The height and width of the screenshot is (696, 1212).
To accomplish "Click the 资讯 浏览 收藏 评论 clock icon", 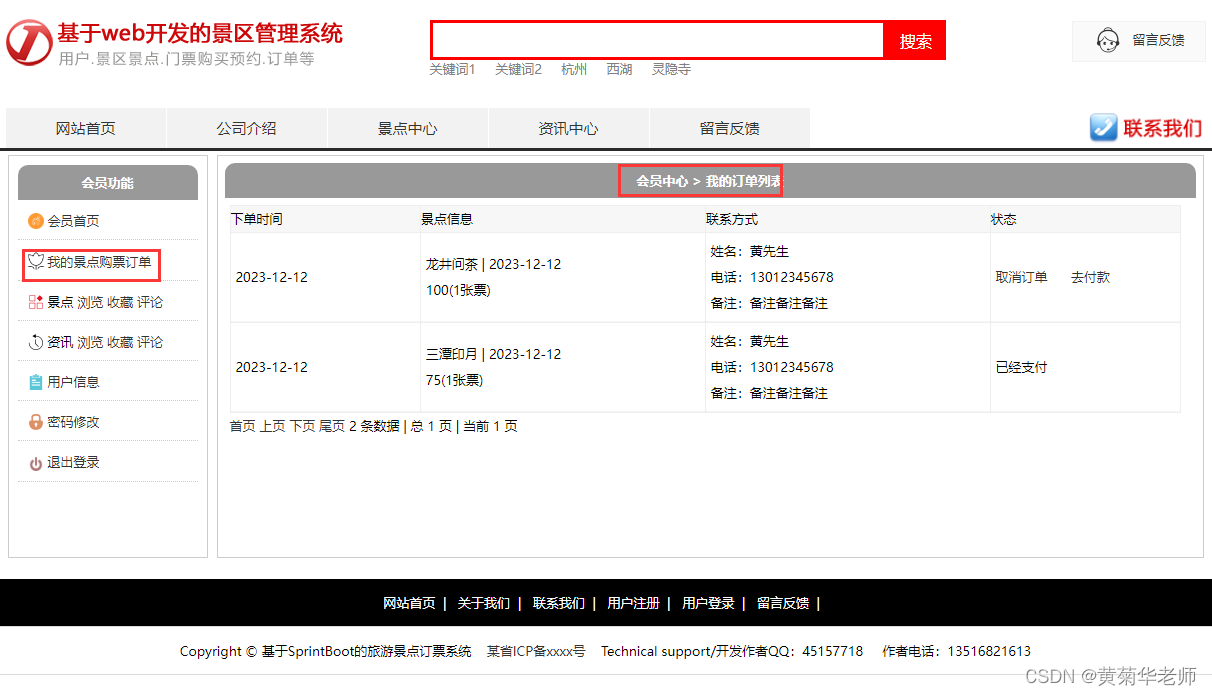I will pos(36,342).
